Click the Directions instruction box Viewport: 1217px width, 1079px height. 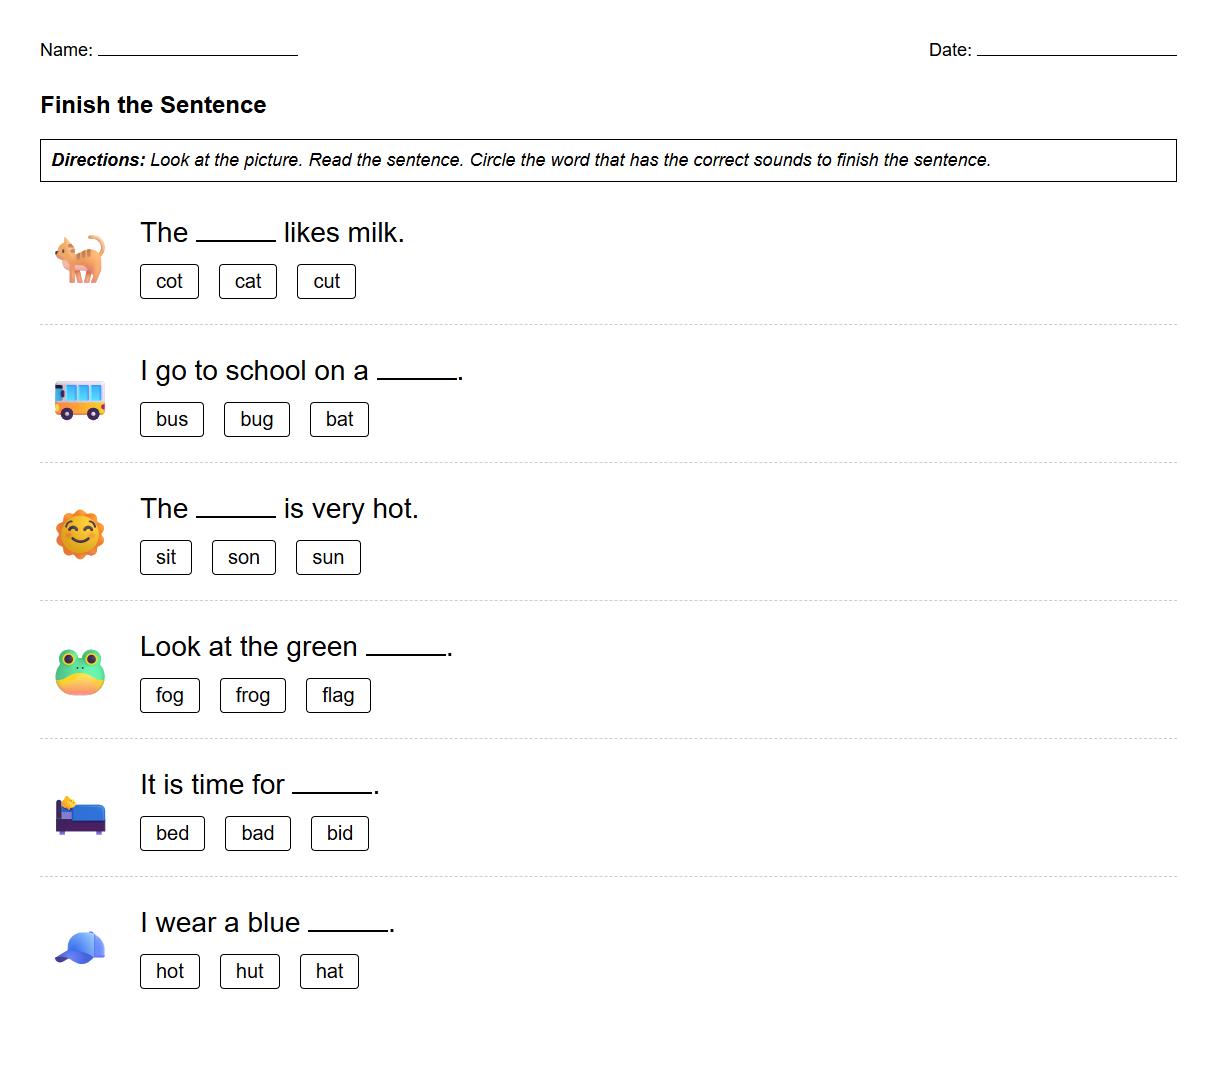[608, 160]
